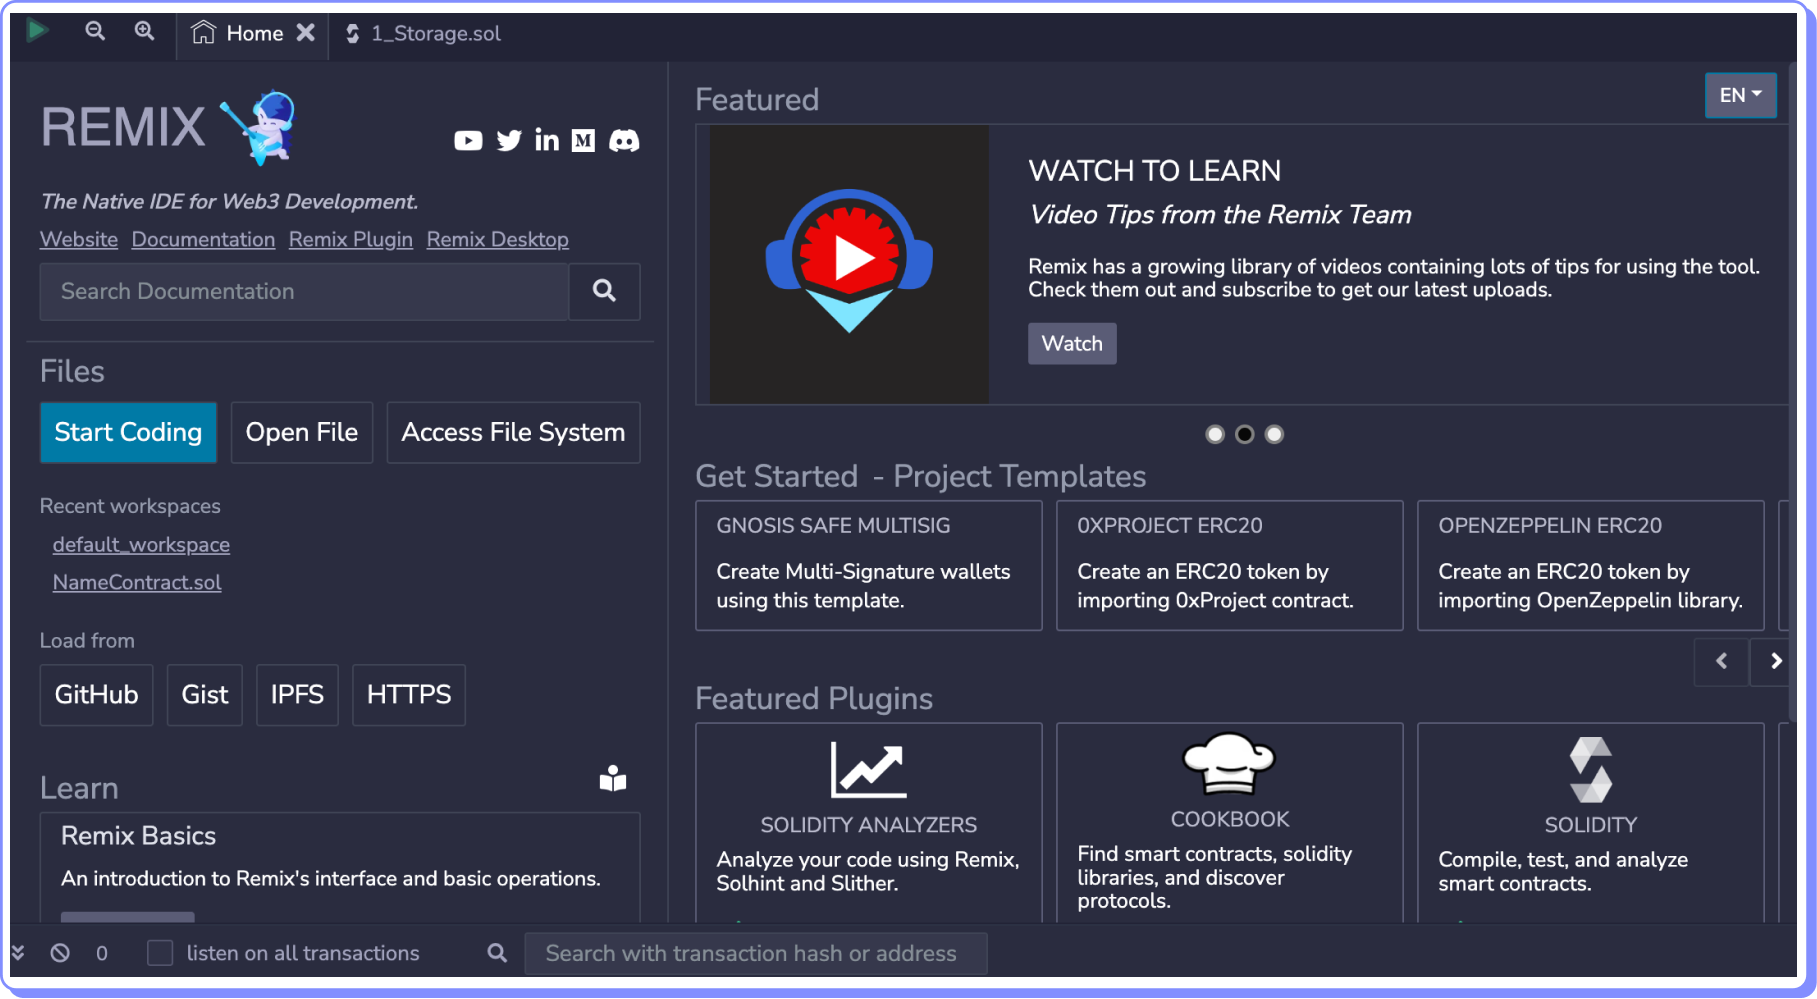Viewport: 1817px width, 999px height.
Task: Click the Open File button
Action: 302,433
